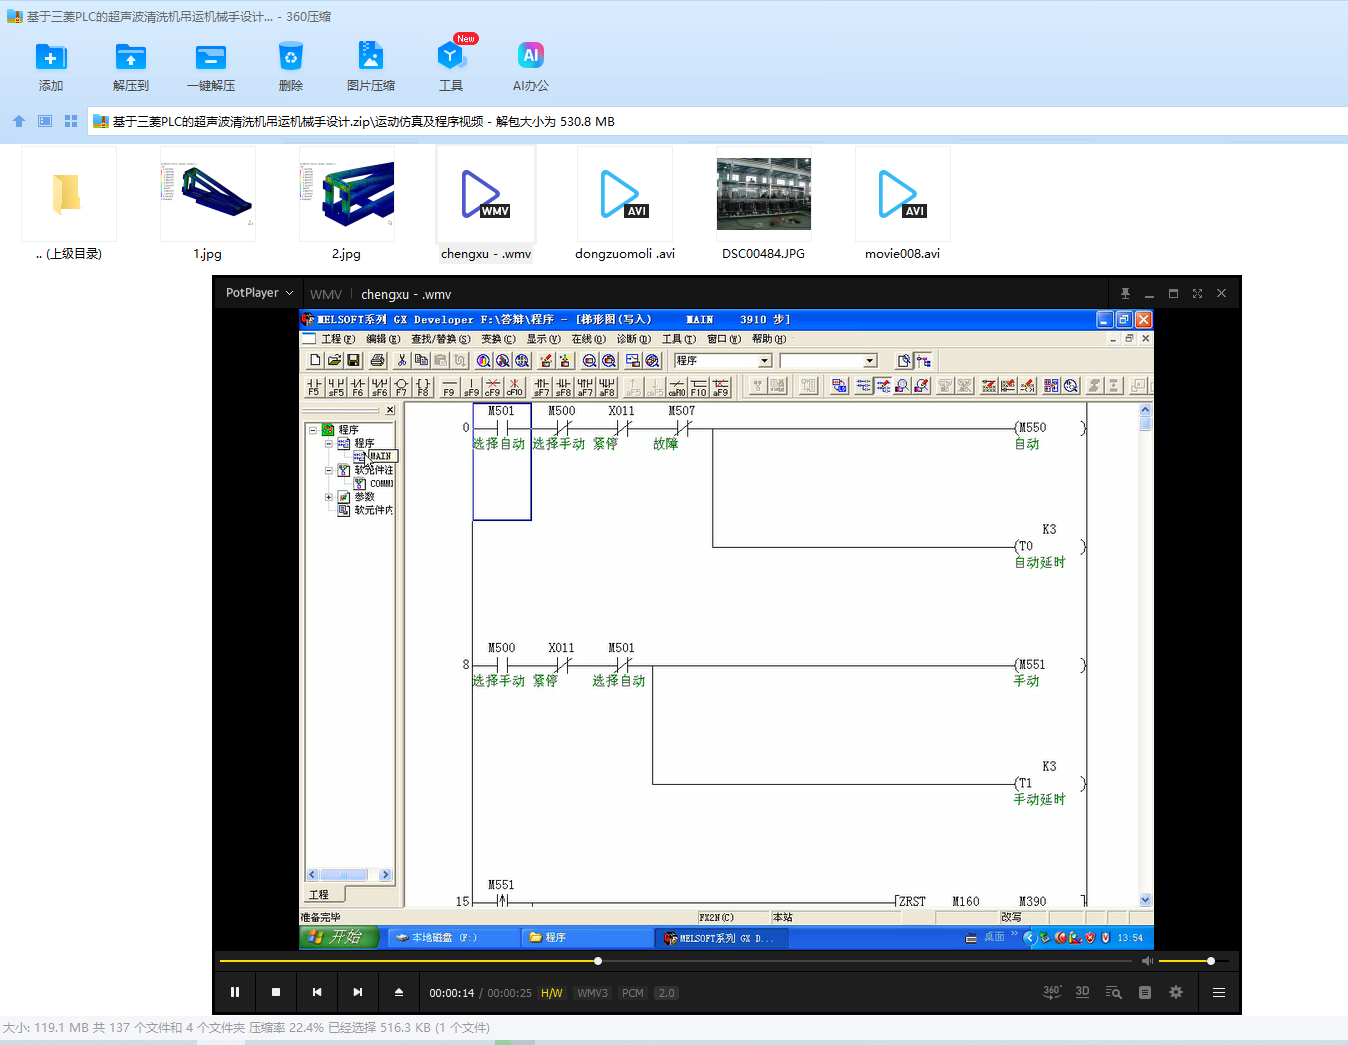Switch to list view in 360压缩
The height and width of the screenshot is (1045, 1348).
click(45, 121)
